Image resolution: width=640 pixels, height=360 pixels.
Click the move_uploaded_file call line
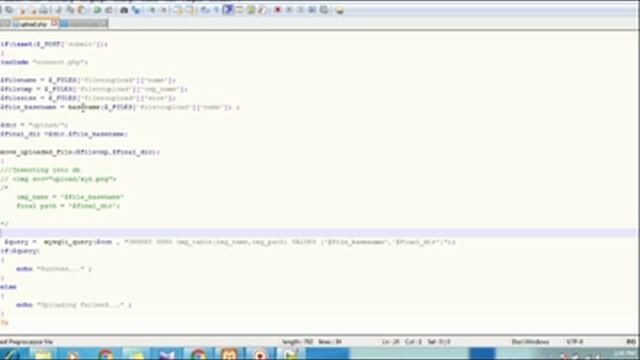(x=80, y=152)
